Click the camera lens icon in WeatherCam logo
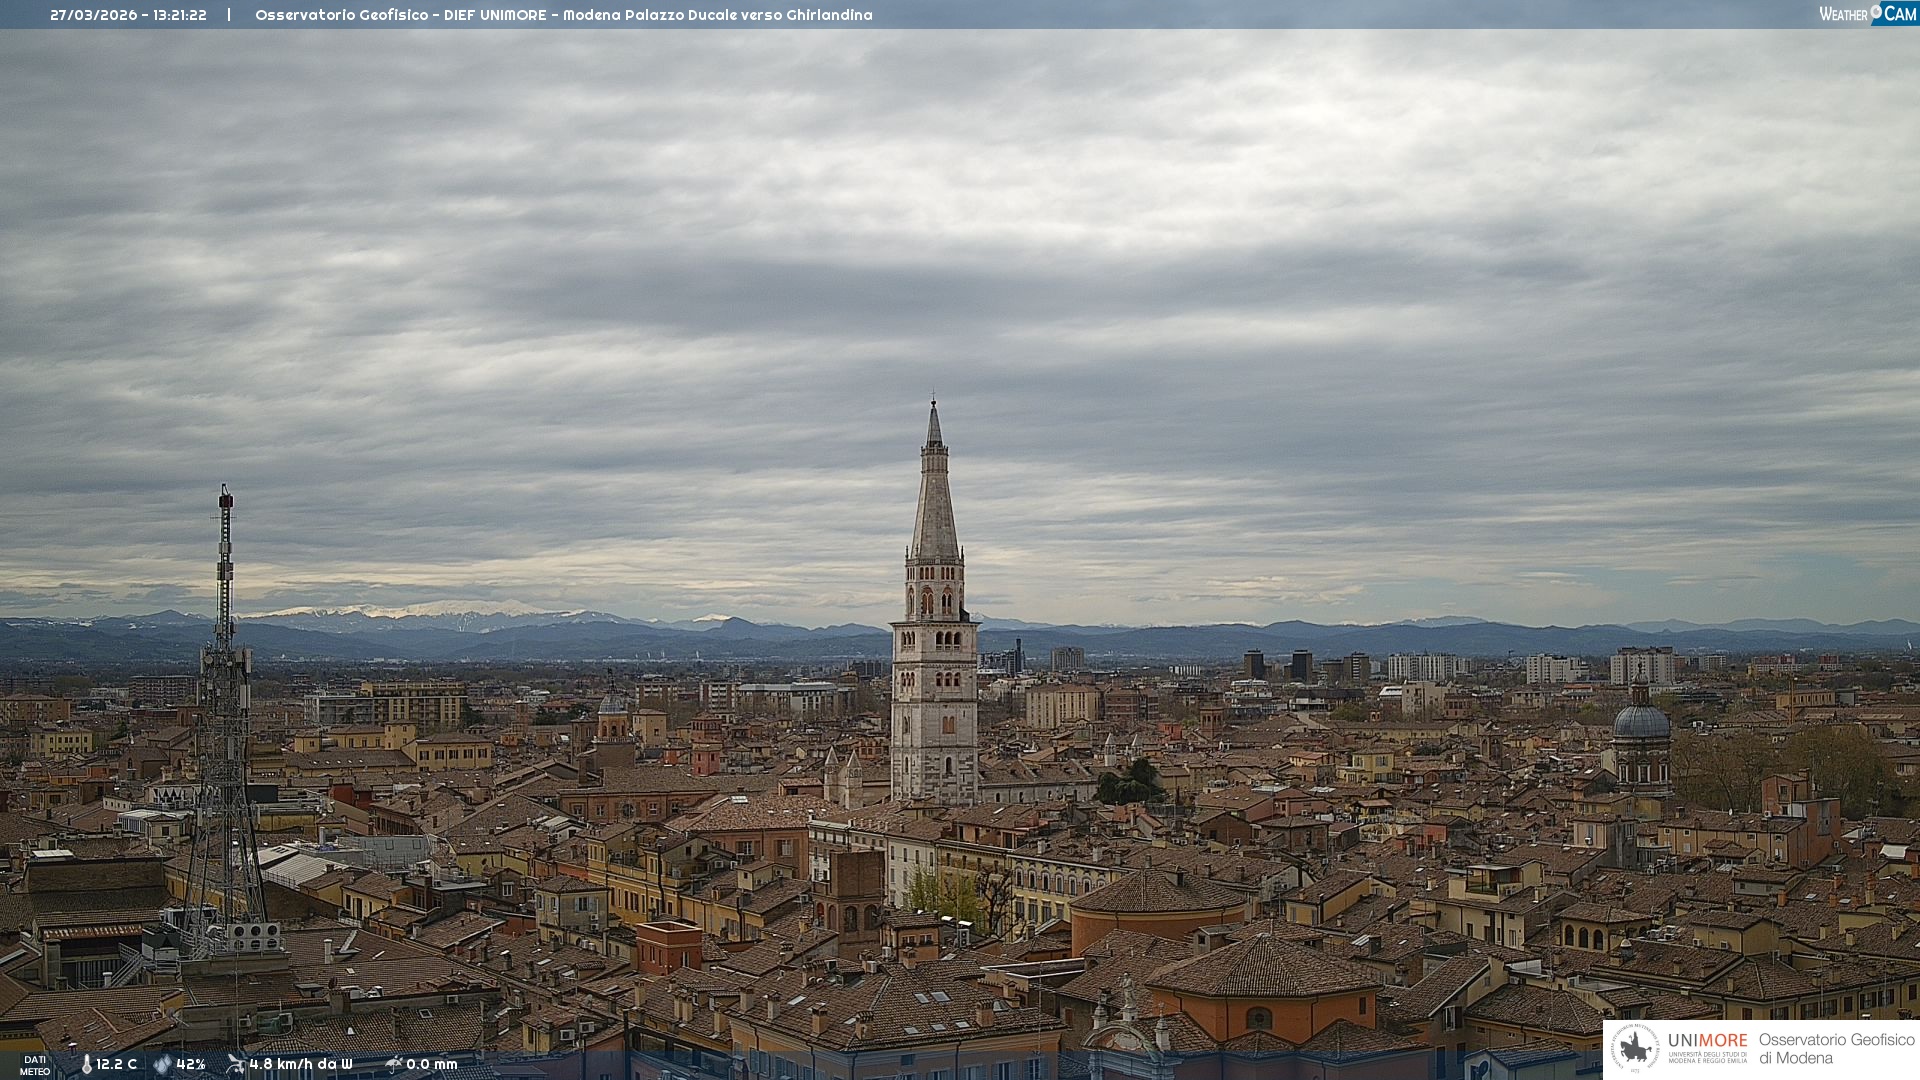The image size is (1920, 1080). coord(1876,12)
